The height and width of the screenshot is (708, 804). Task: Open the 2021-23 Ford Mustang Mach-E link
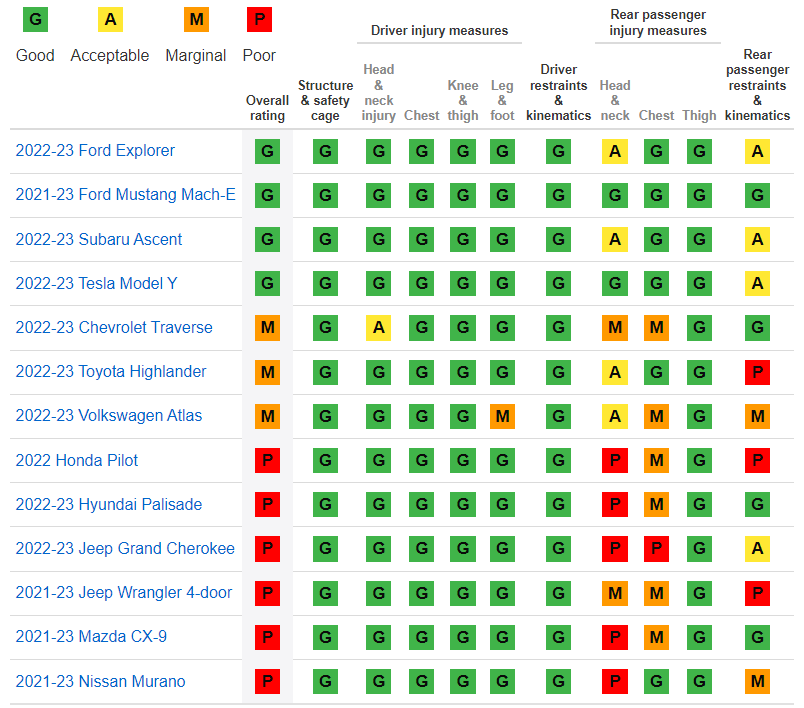[x=125, y=195]
